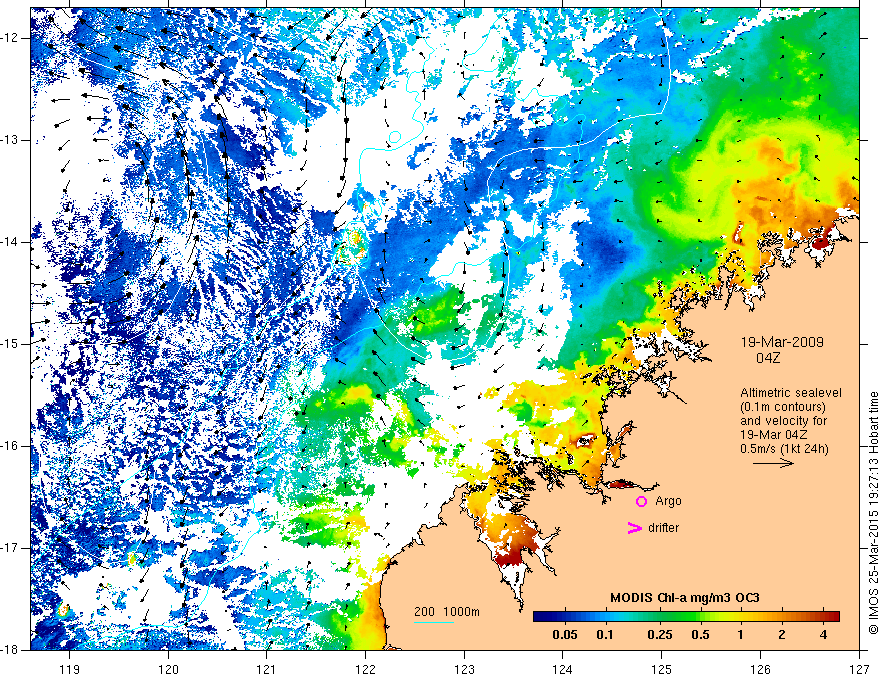This screenshot has width=880, height=680.
Task: Click the magenta drifter arrowhead legend symbol
Action: coord(635,528)
